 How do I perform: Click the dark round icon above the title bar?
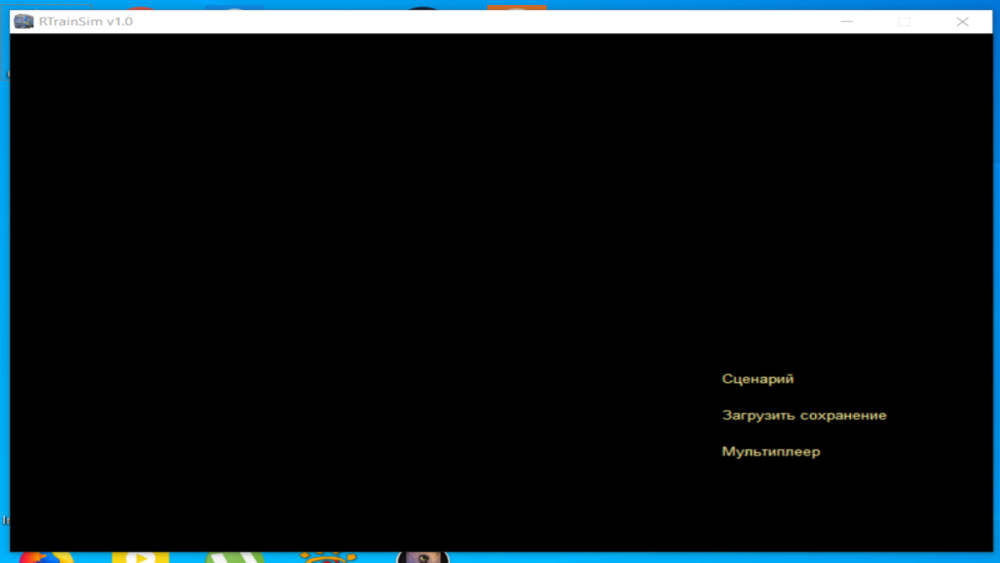pos(424,8)
